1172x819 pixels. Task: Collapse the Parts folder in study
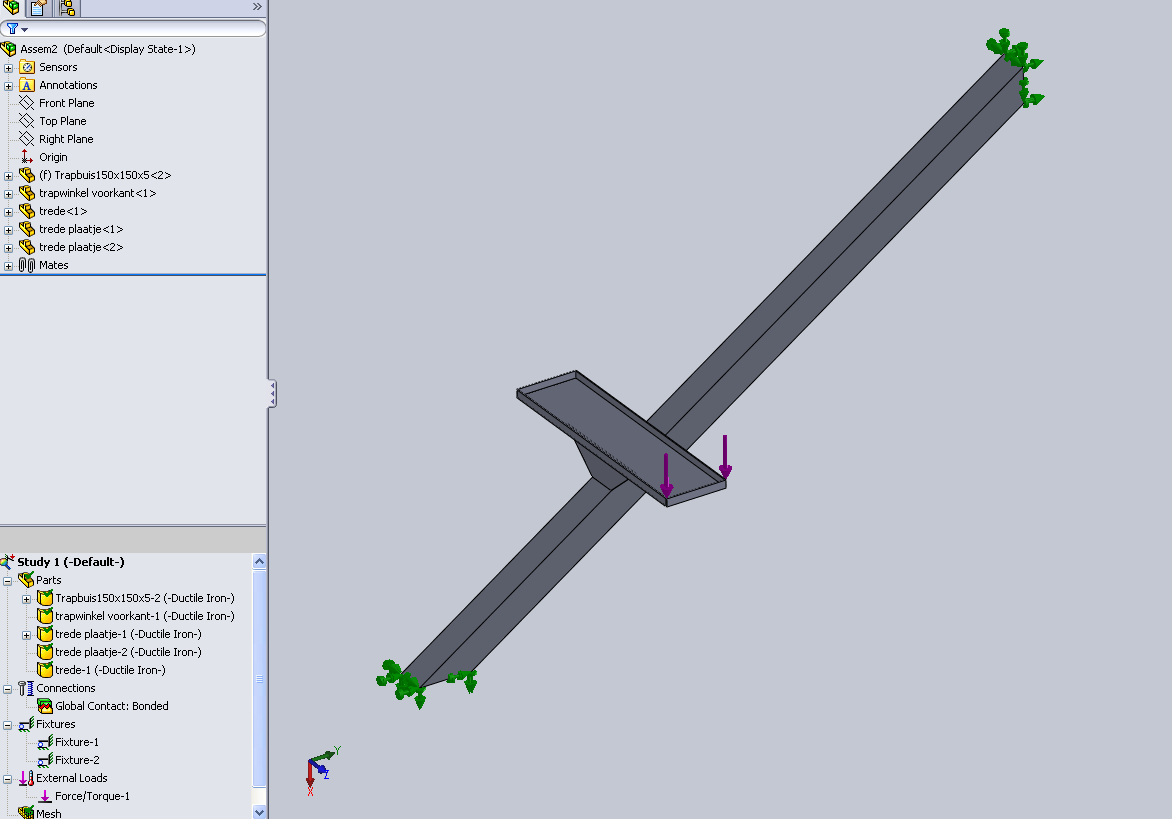(x=9, y=580)
